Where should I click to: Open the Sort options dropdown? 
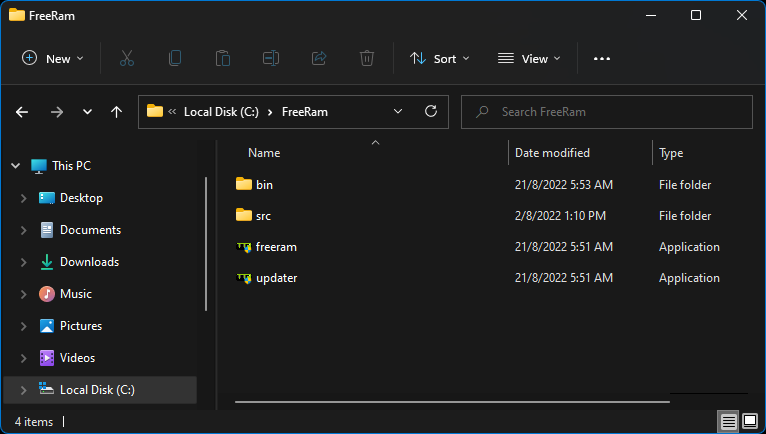pyautogui.click(x=439, y=59)
